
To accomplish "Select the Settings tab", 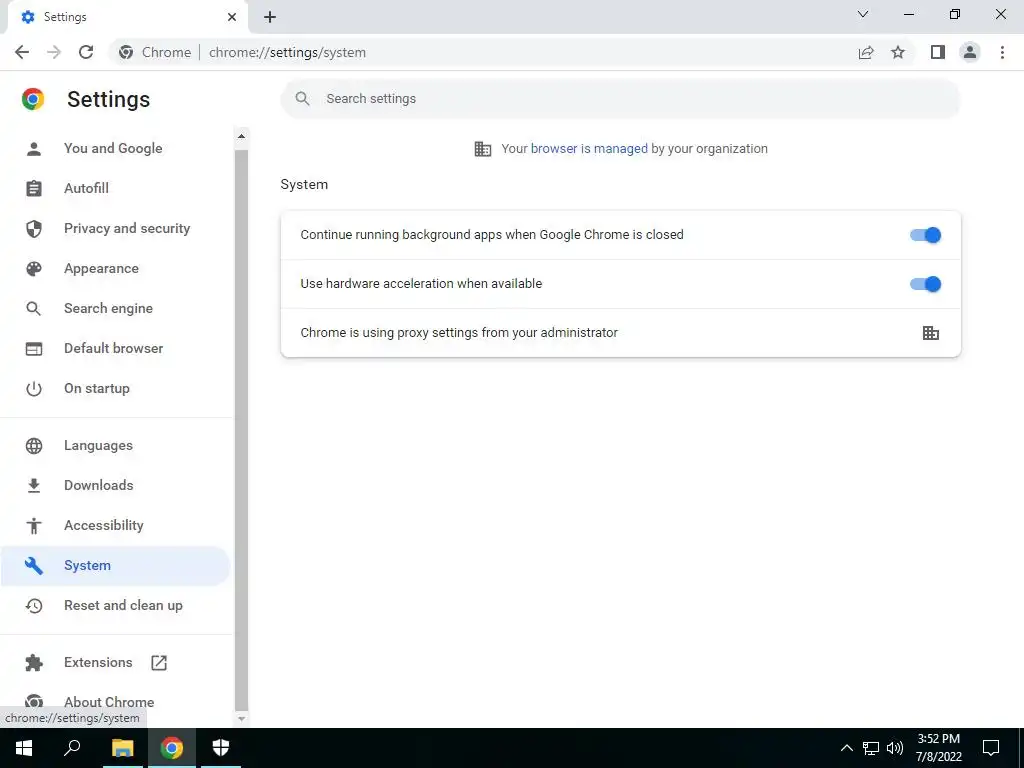I will point(127,17).
